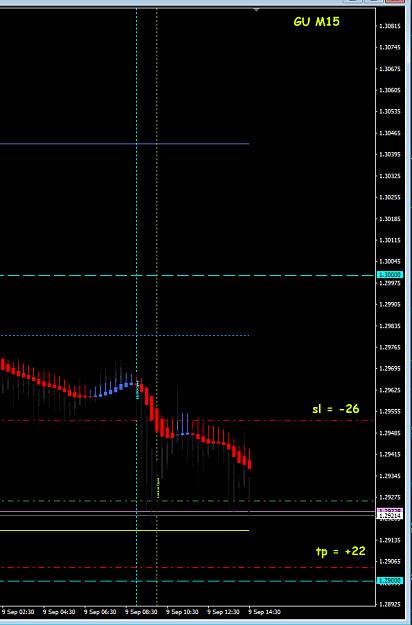Click price axis value 1.29485
This screenshot has width=412, height=625.
click(x=390, y=433)
